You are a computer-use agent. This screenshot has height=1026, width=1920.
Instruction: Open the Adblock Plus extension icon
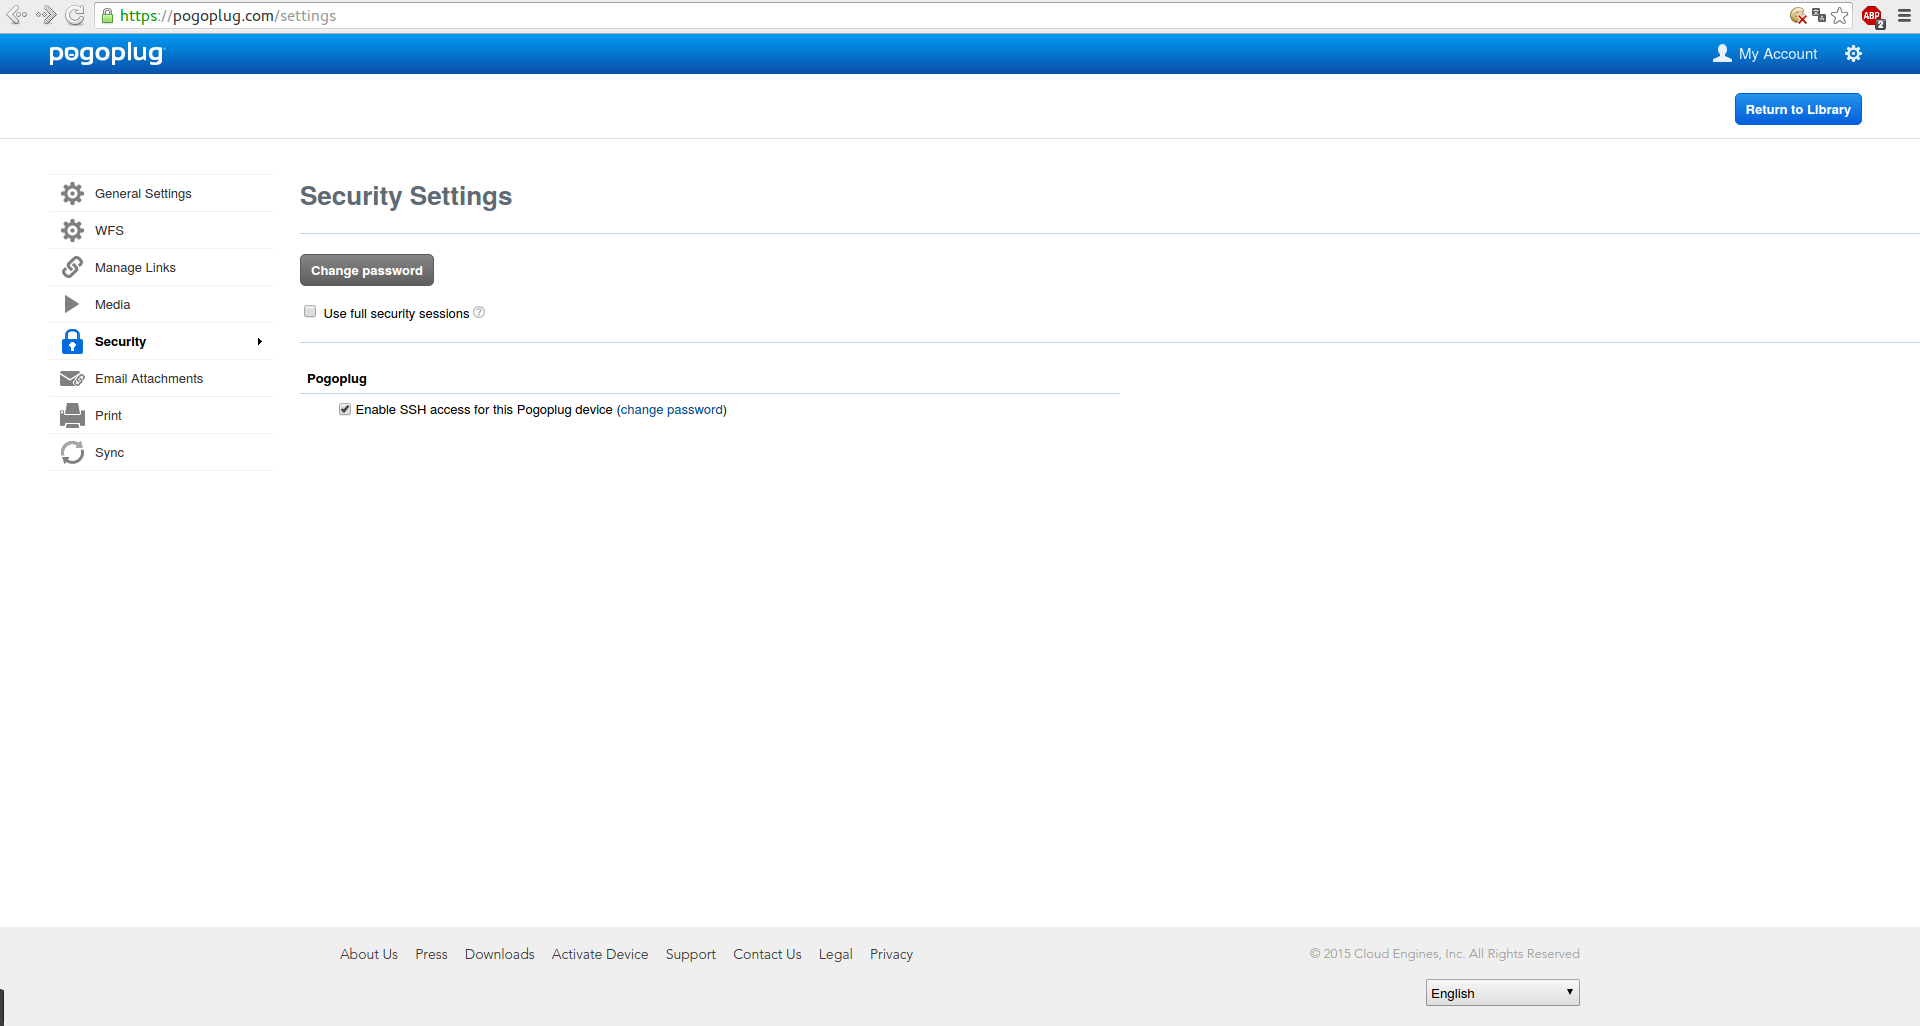1873,16
